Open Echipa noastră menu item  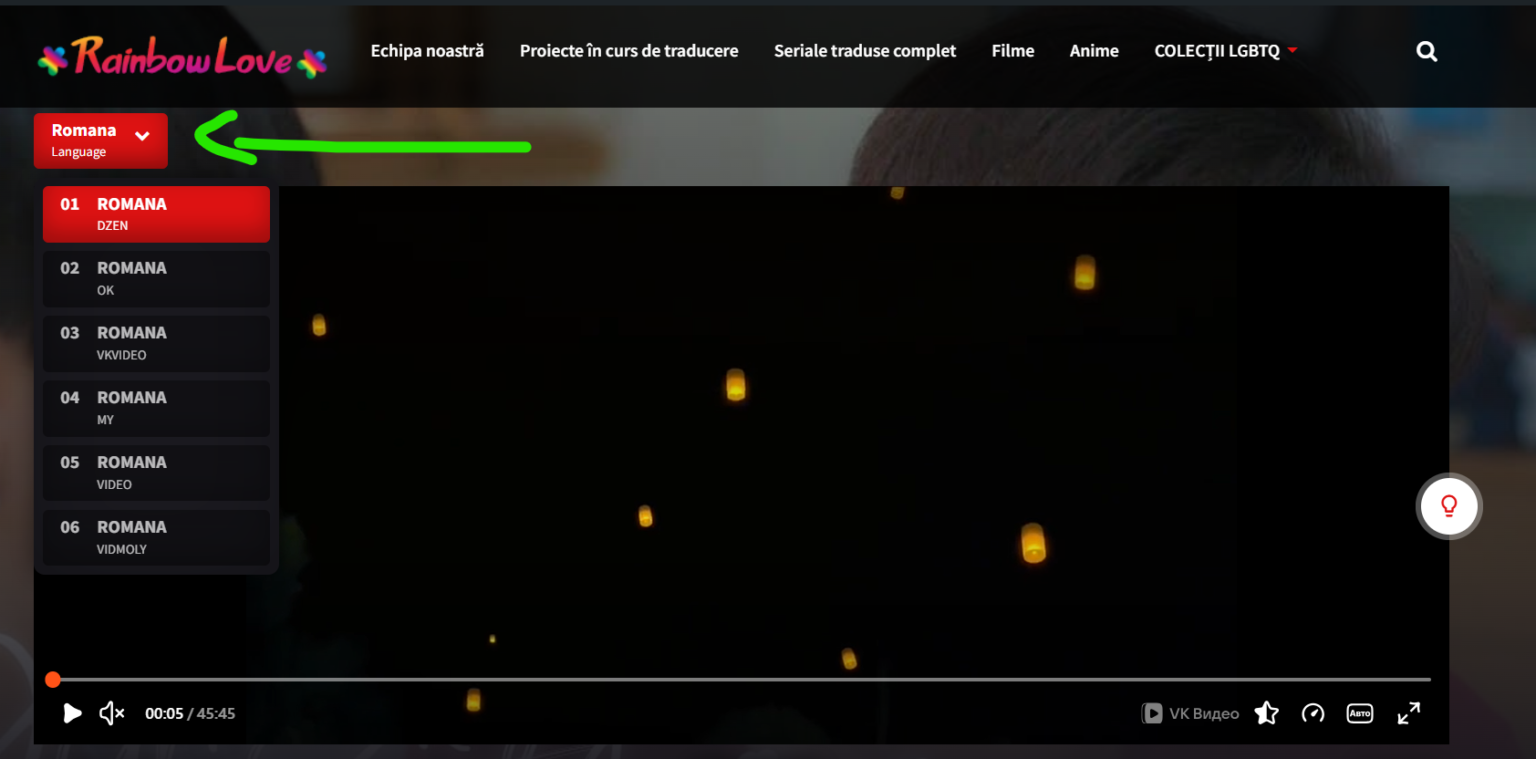[x=427, y=51]
